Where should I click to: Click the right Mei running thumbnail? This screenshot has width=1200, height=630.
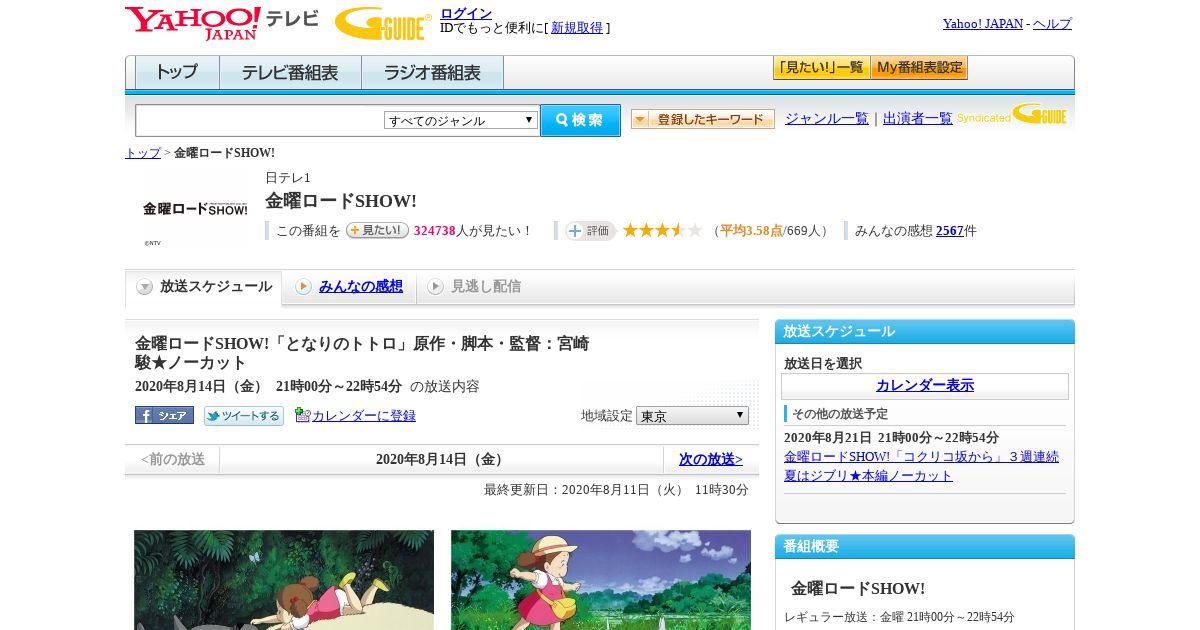(x=601, y=580)
